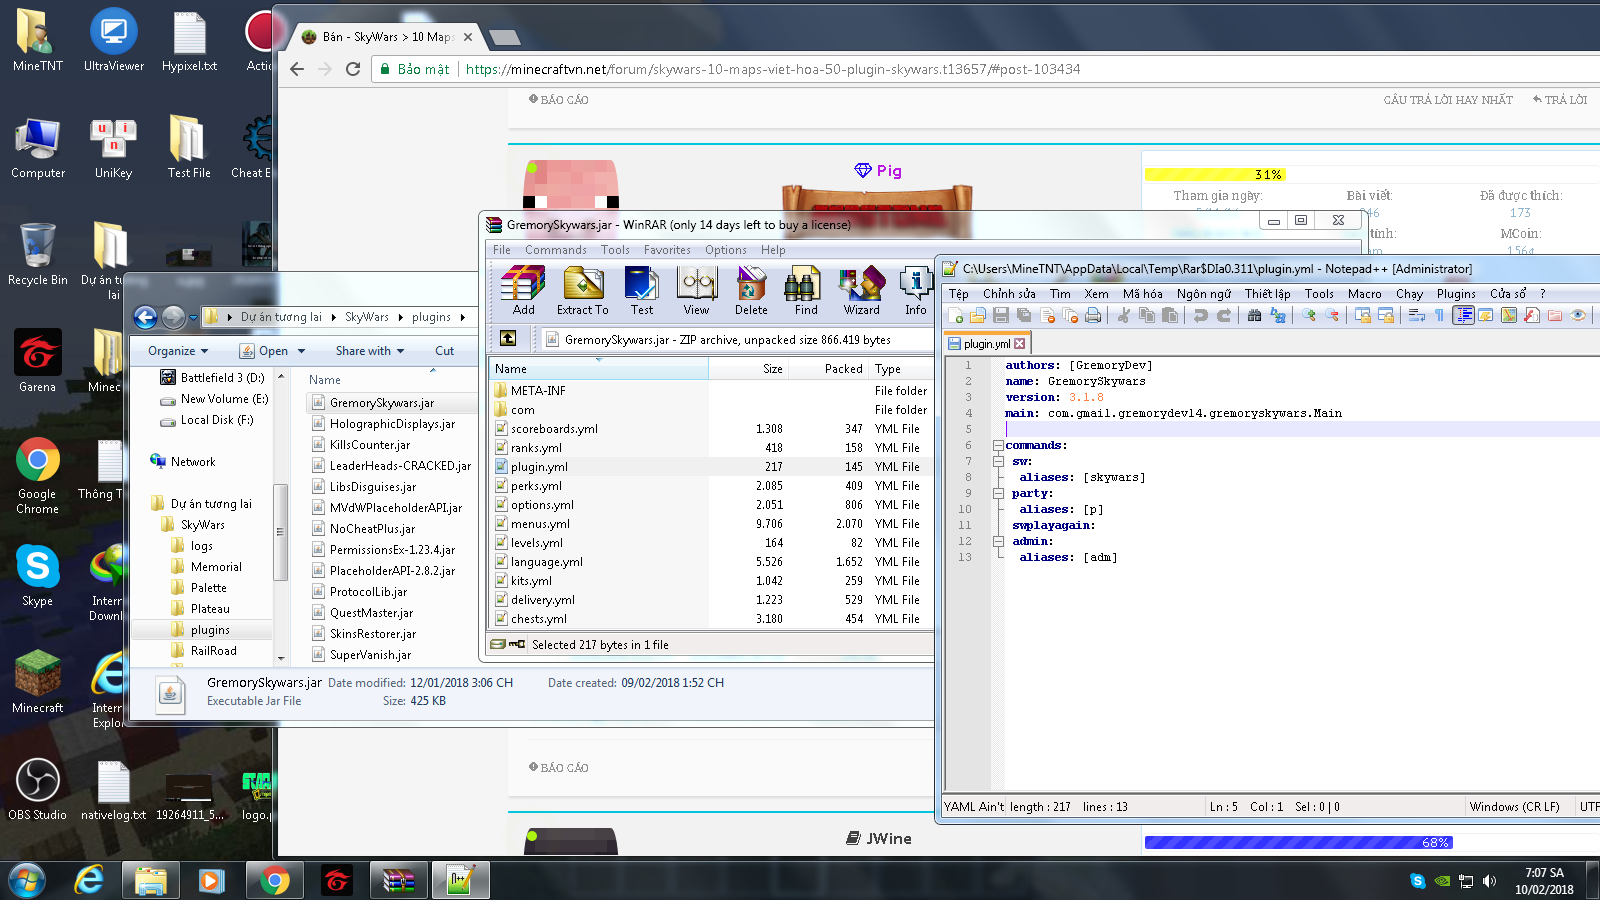This screenshot has height=900, width=1600.
Task: Toggle Show All Characters pilcrow icon
Action: click(1440, 316)
